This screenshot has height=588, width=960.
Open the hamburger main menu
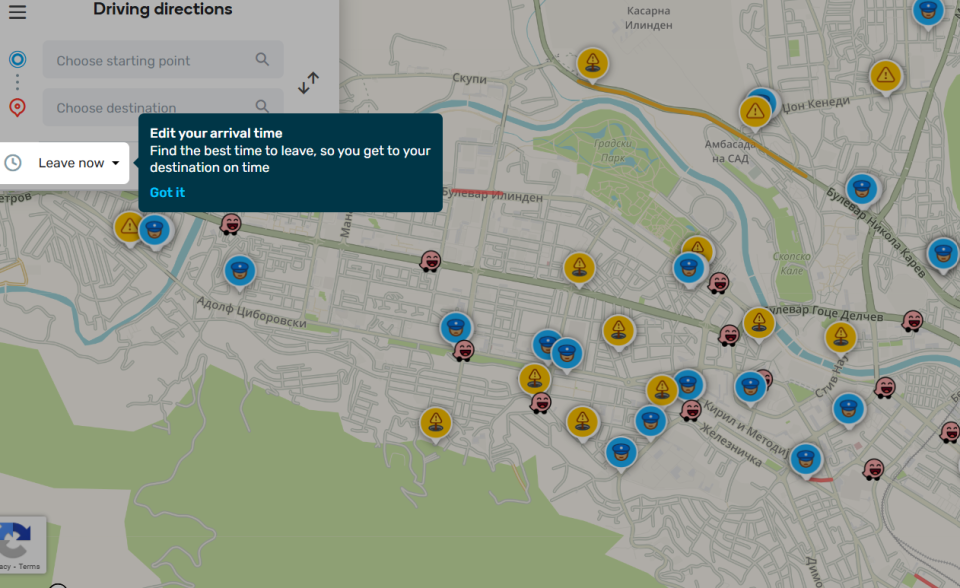click(17, 12)
